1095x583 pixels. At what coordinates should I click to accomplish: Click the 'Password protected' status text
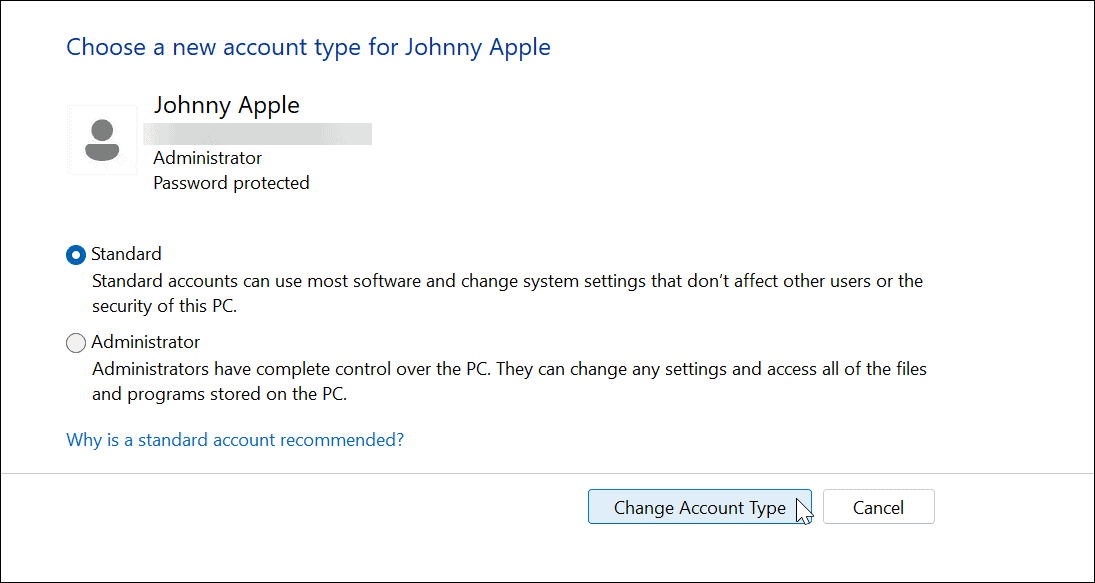click(x=231, y=183)
